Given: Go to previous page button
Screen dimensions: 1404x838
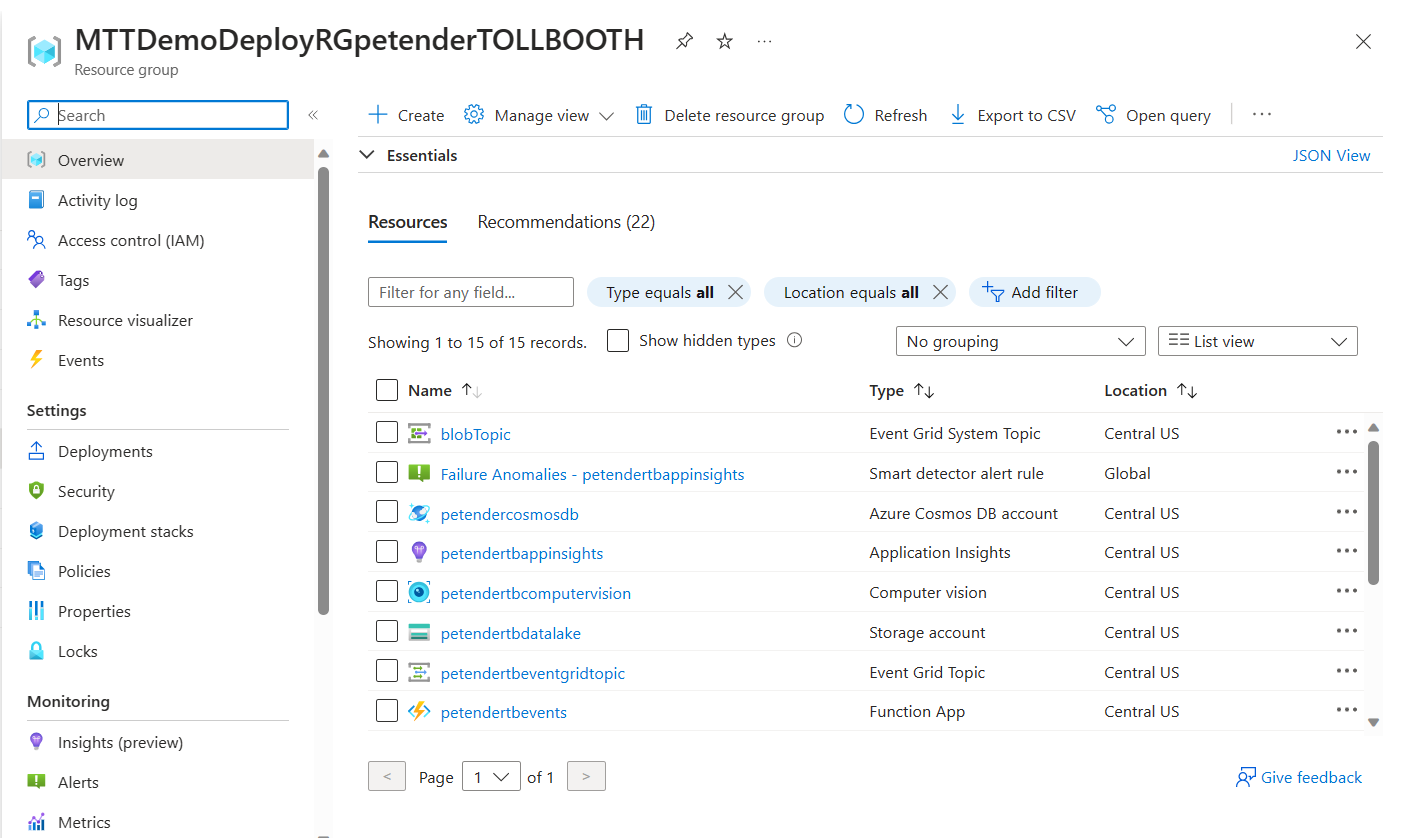Looking at the screenshot, I should pyautogui.click(x=387, y=777).
